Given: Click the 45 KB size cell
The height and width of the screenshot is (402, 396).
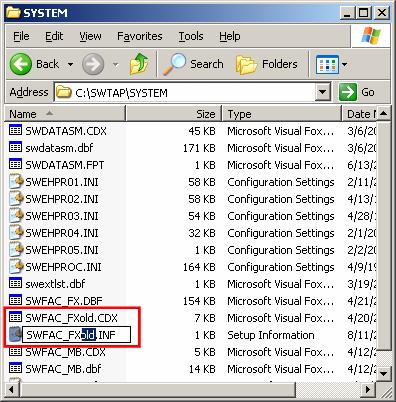Looking at the screenshot, I should pyautogui.click(x=202, y=131).
